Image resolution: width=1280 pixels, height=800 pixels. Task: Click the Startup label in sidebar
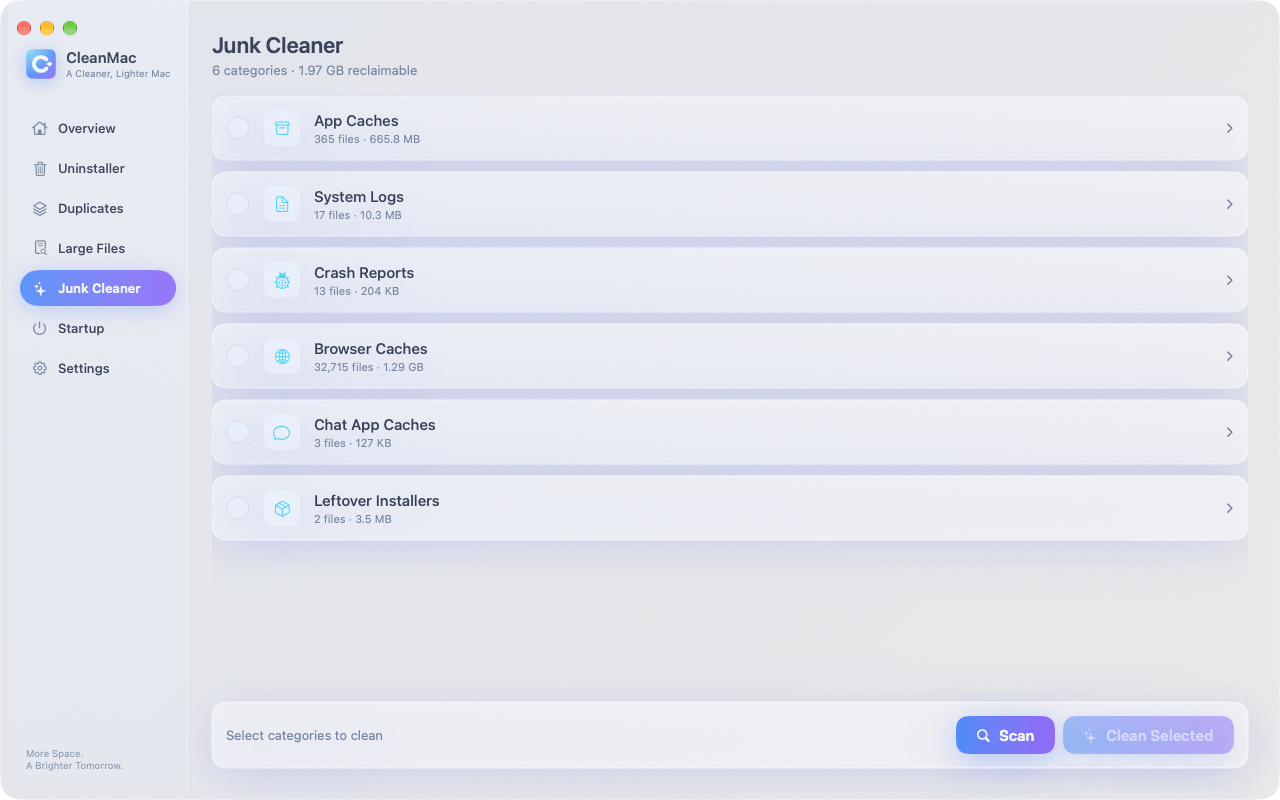coord(81,328)
